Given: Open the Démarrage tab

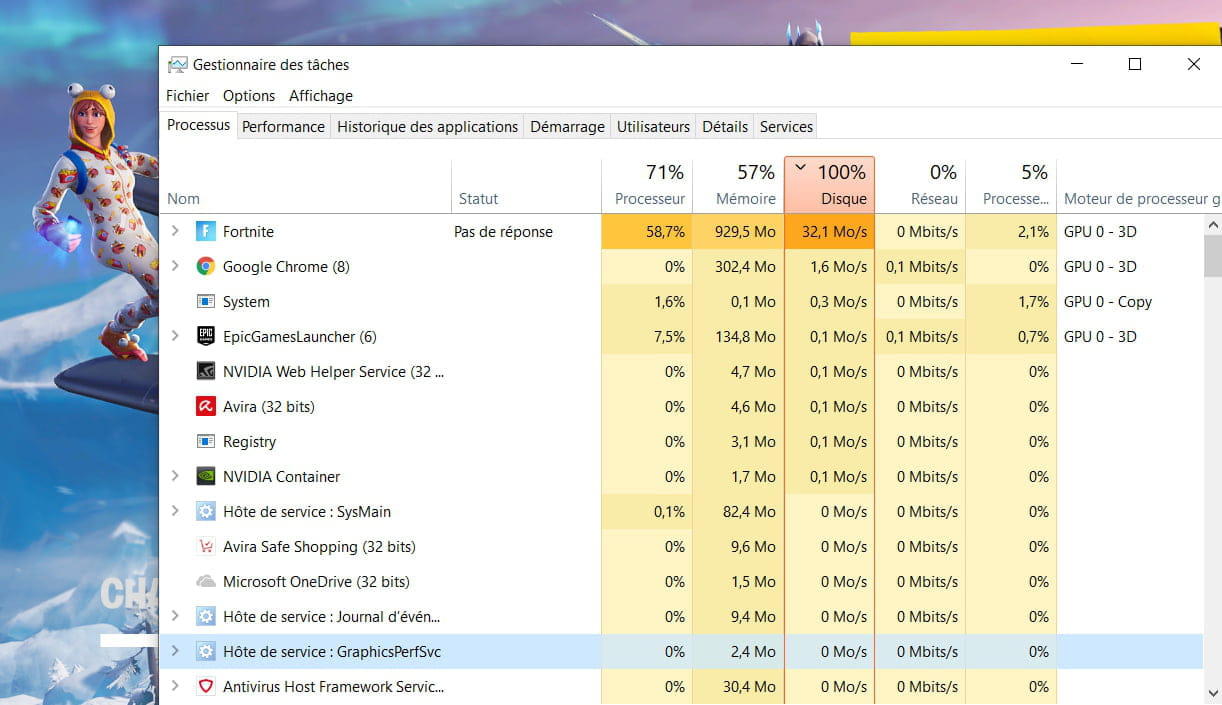Looking at the screenshot, I should click(567, 127).
